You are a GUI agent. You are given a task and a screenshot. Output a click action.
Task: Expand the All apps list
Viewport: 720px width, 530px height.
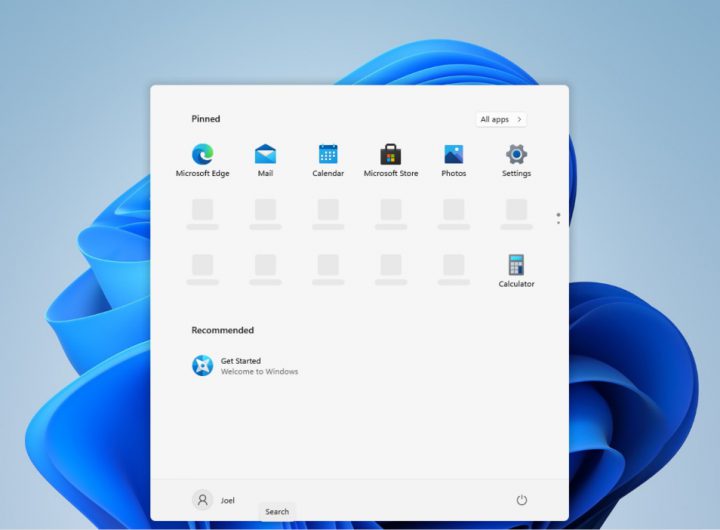pyautogui.click(x=501, y=119)
